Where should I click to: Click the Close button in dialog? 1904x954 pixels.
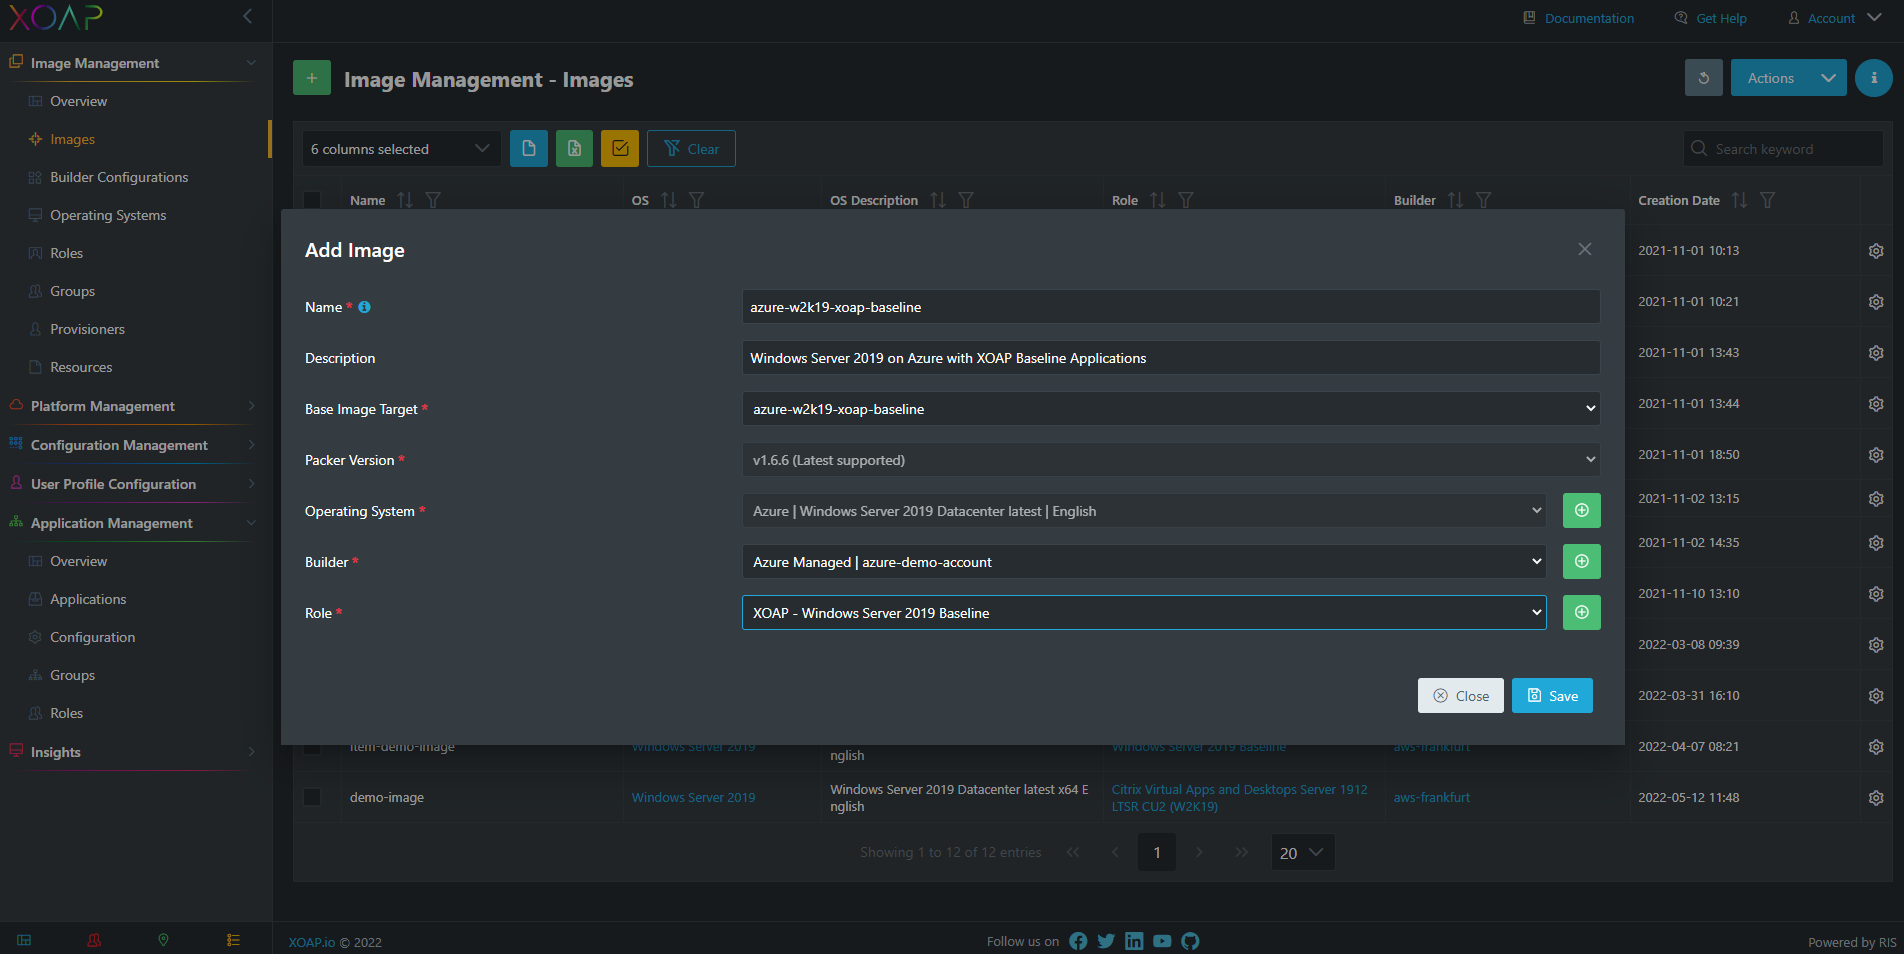tap(1460, 696)
